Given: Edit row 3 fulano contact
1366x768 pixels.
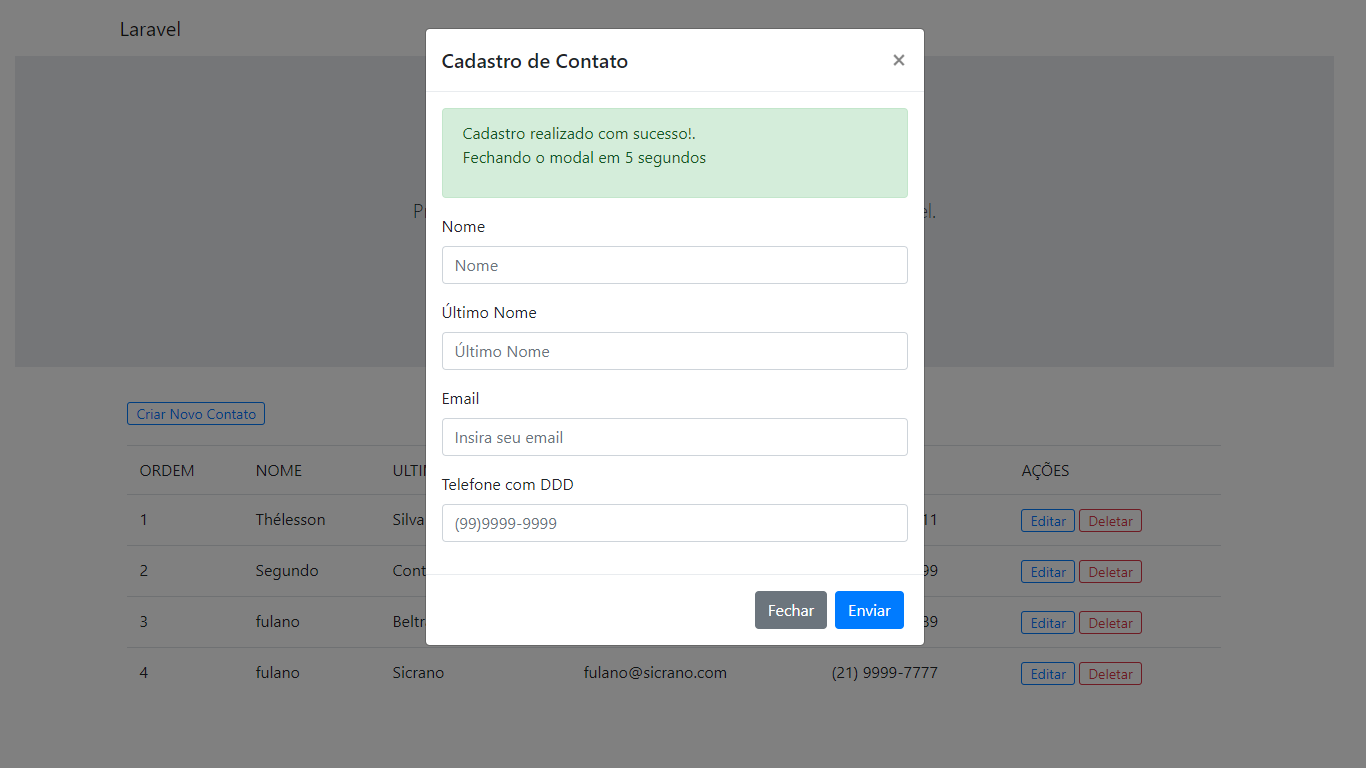Looking at the screenshot, I should (1048, 623).
